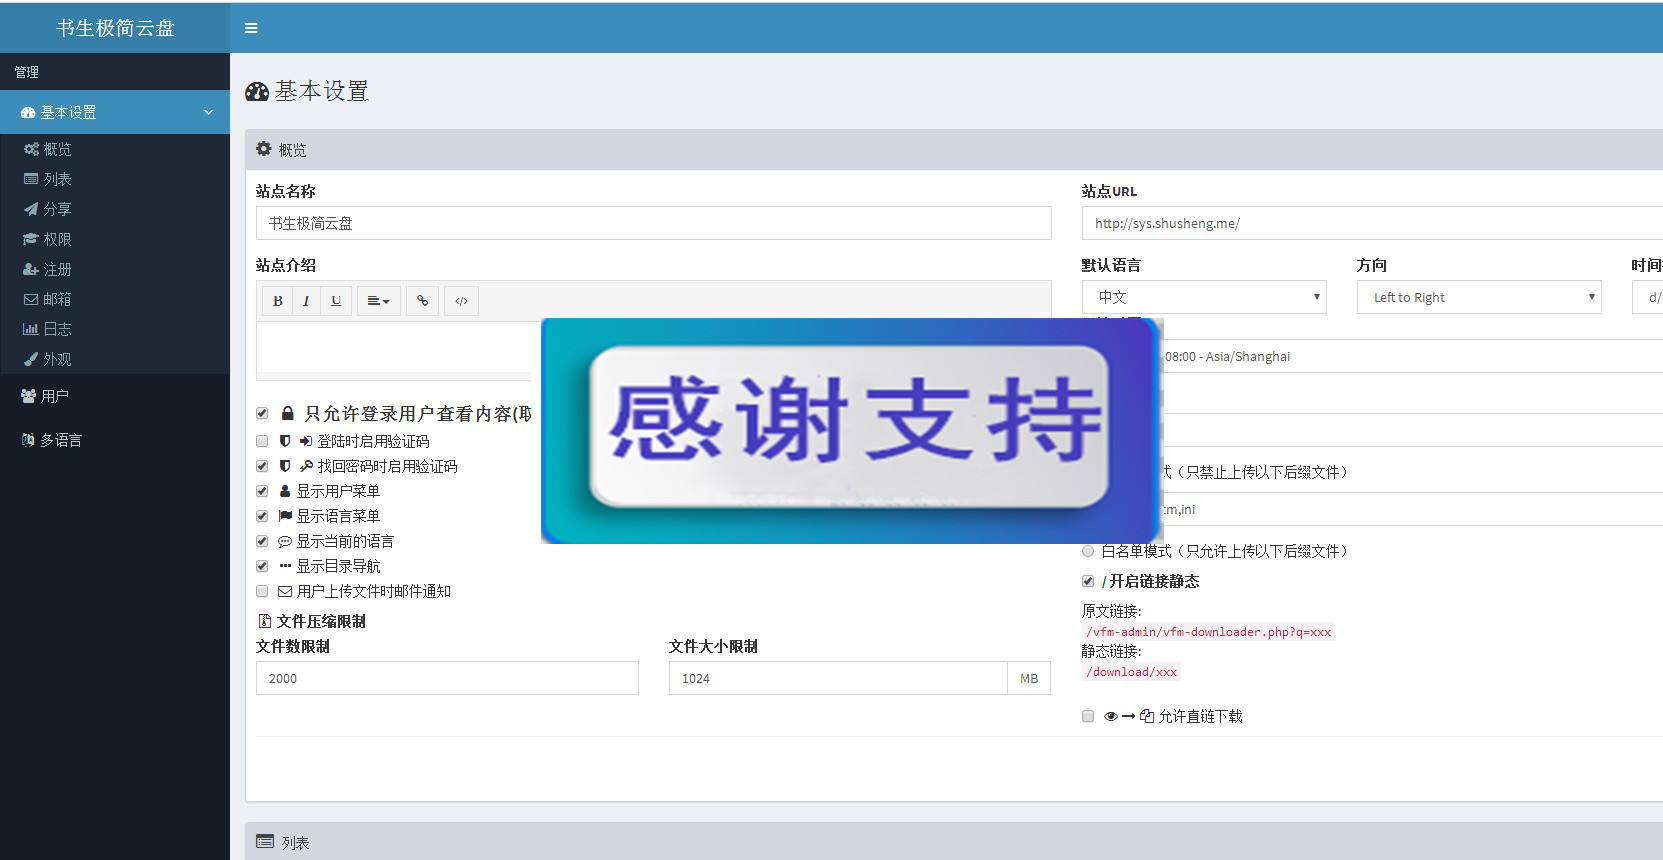Select 白名单模式 radio button
The image size is (1663, 860).
click(x=1088, y=551)
